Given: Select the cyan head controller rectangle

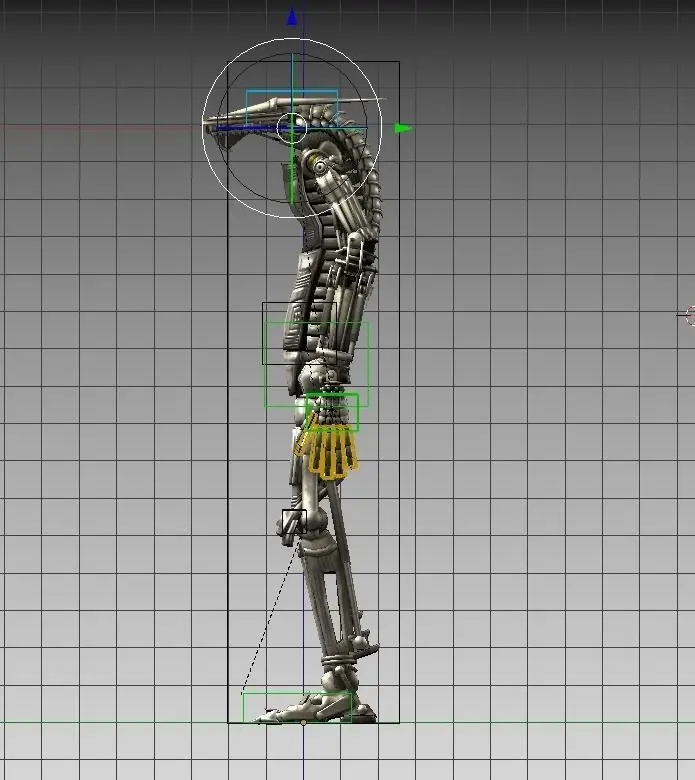Looking at the screenshot, I should [292, 108].
